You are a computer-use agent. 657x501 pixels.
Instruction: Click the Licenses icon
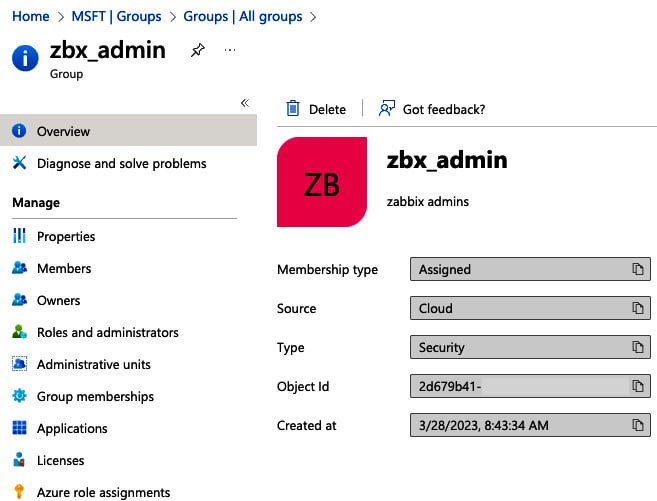pyautogui.click(x=19, y=460)
